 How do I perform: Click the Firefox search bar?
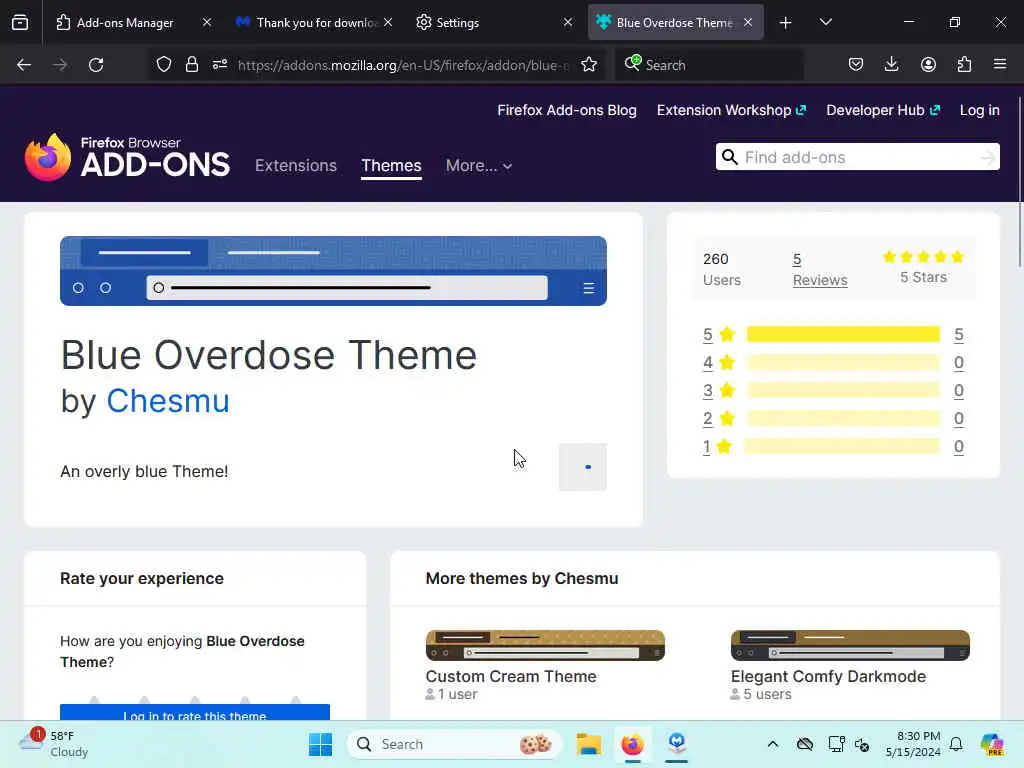point(708,65)
